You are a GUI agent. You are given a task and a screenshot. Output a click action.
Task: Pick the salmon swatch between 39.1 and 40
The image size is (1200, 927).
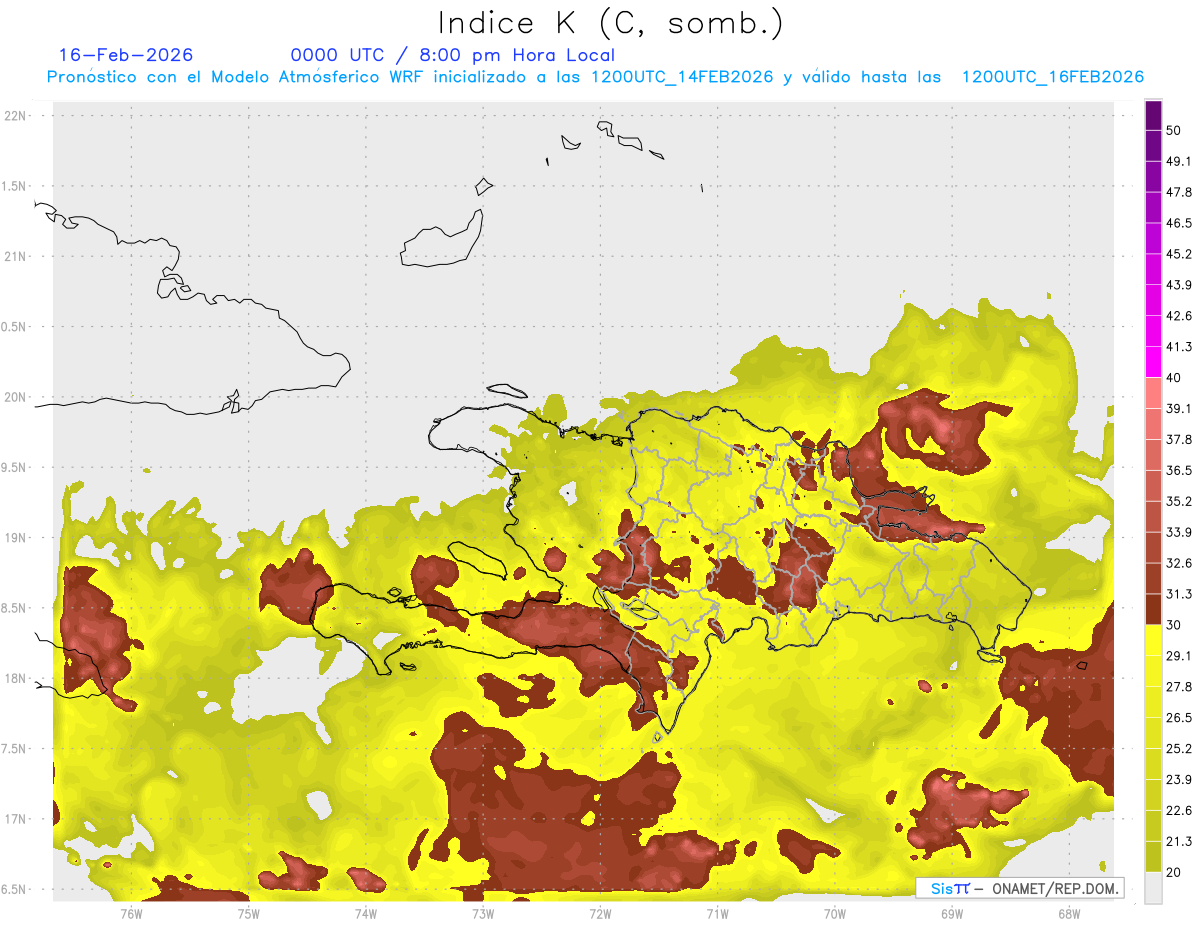click(x=1153, y=394)
